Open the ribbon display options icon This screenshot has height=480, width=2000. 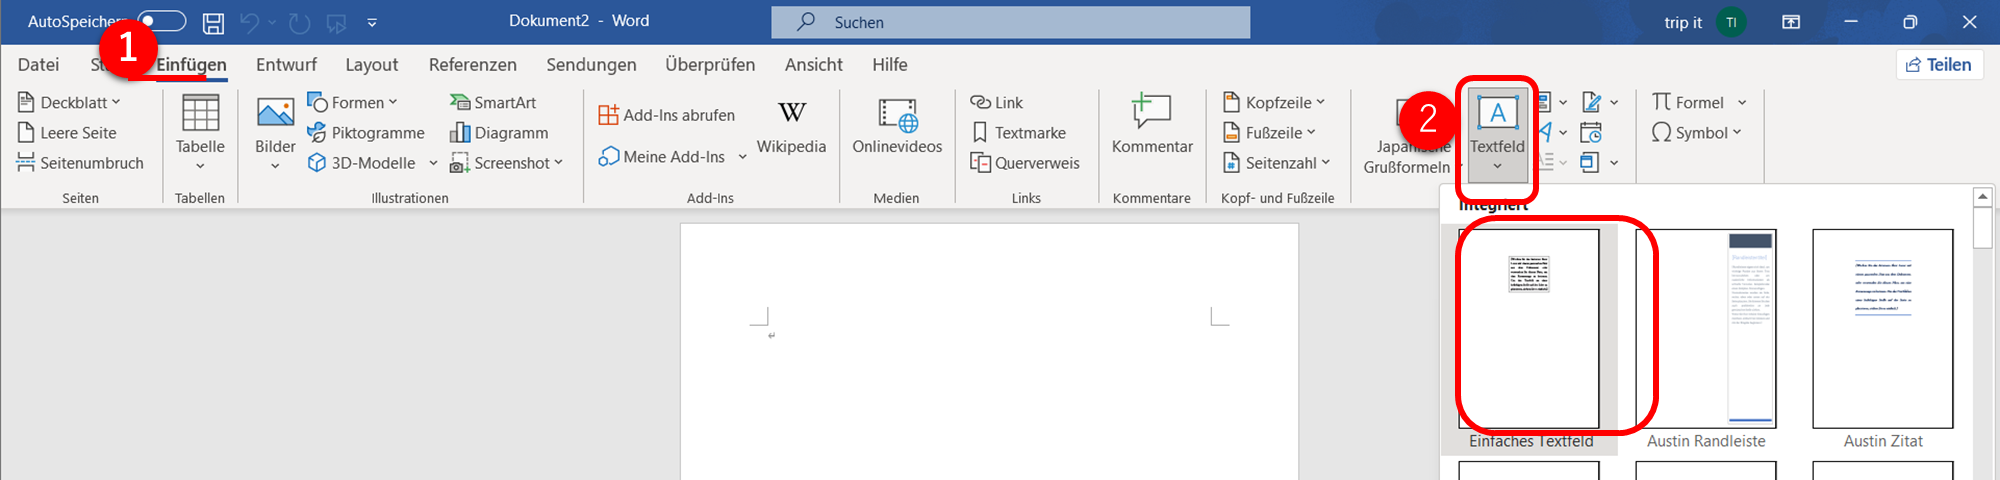1791,22
